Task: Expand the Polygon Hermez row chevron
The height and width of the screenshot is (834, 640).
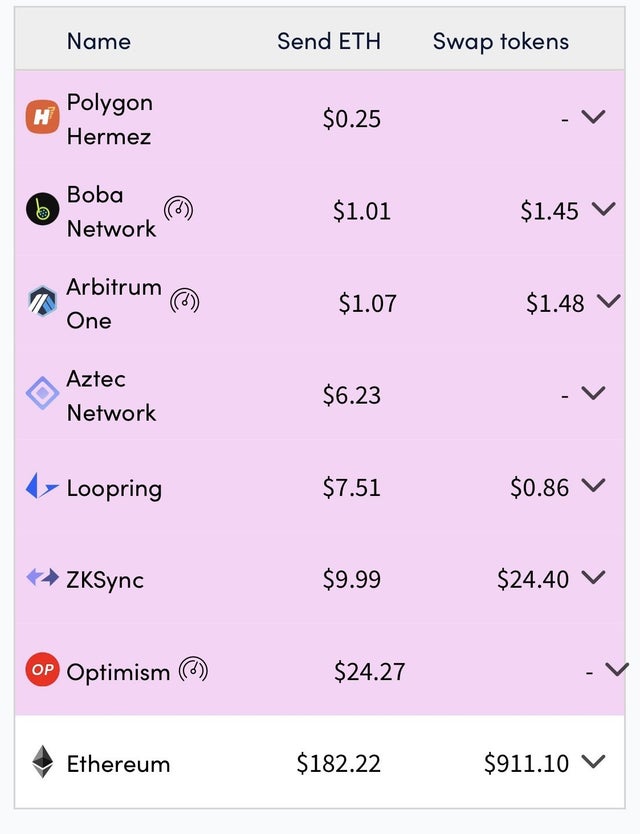Action: 593,116
